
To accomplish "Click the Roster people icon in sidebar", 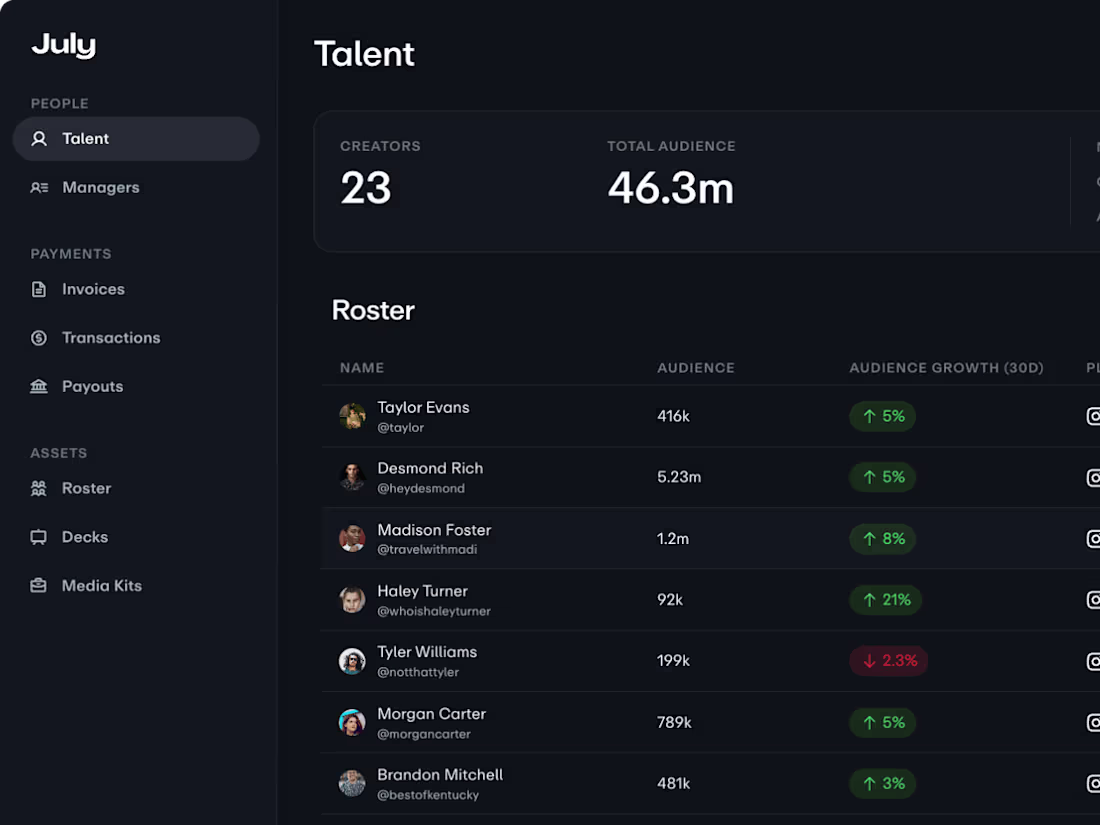I will [x=39, y=489].
